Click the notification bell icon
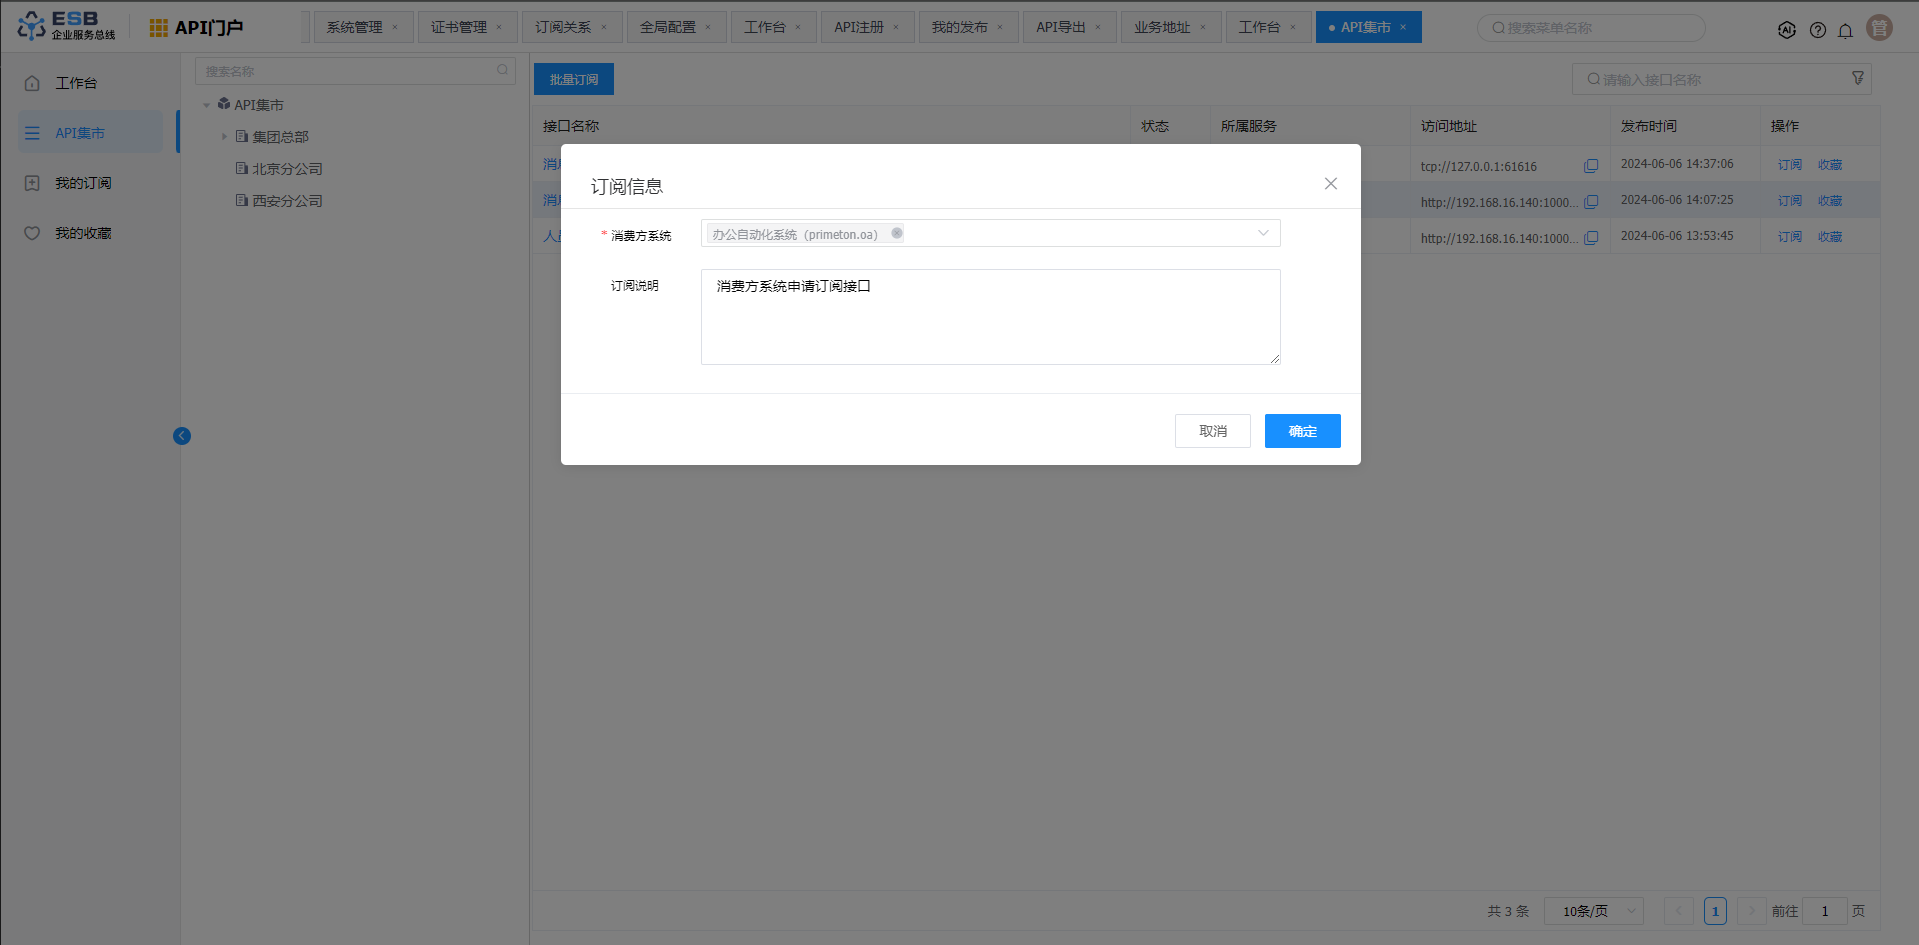1919x945 pixels. [1845, 30]
